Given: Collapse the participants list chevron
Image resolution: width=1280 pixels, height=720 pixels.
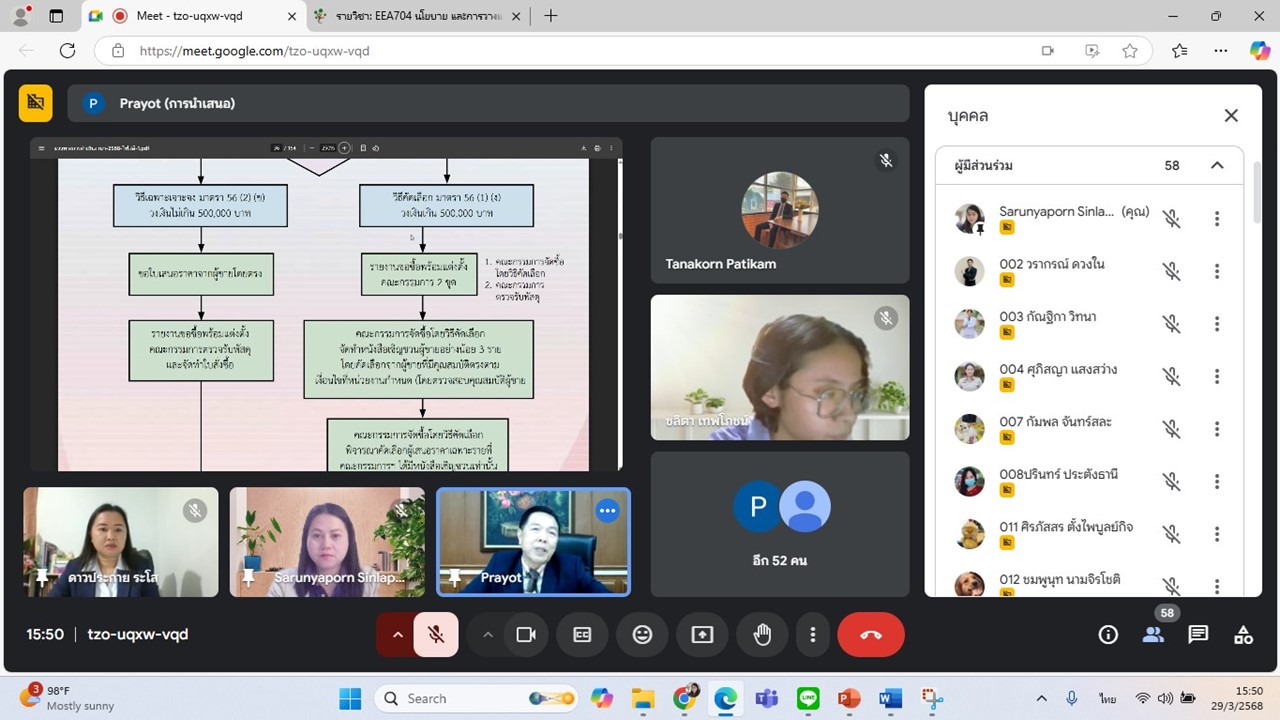Looking at the screenshot, I should click(x=1217, y=165).
